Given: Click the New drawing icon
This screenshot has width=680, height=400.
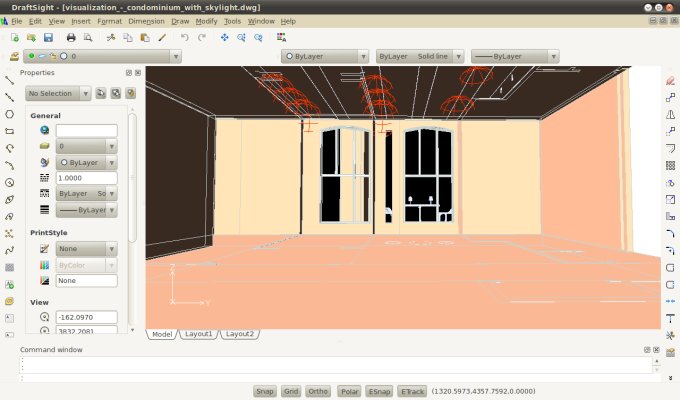Looking at the screenshot, I should [x=15, y=38].
